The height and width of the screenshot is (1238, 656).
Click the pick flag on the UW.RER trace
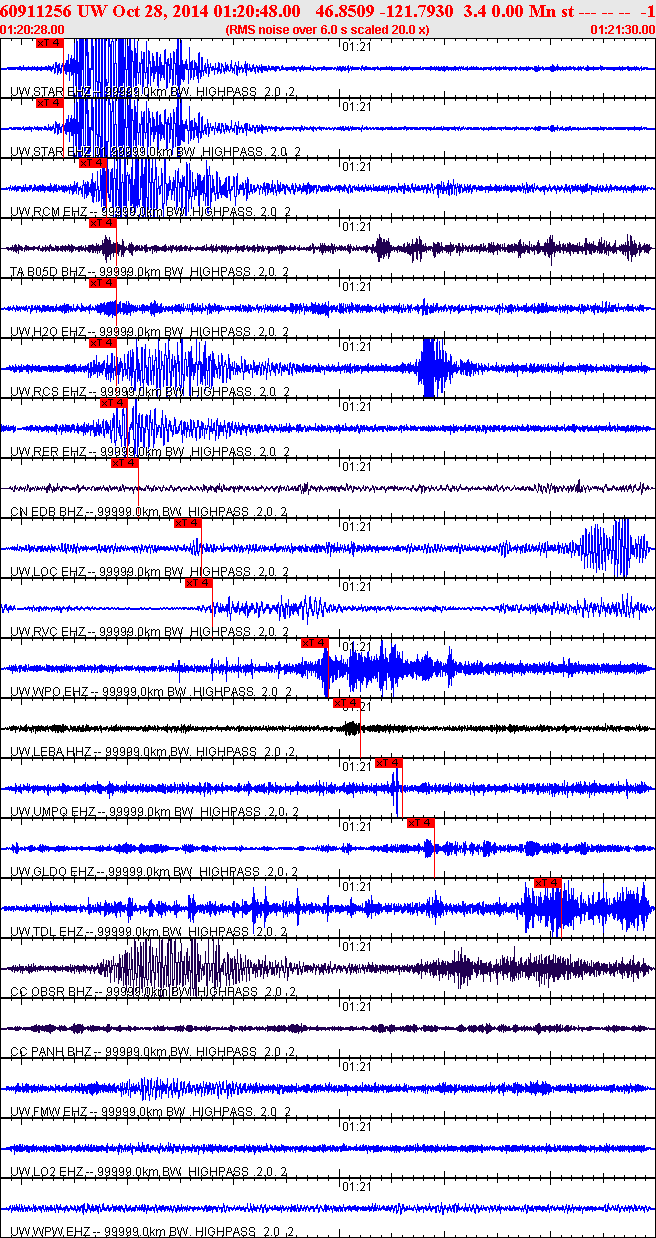click(x=114, y=403)
